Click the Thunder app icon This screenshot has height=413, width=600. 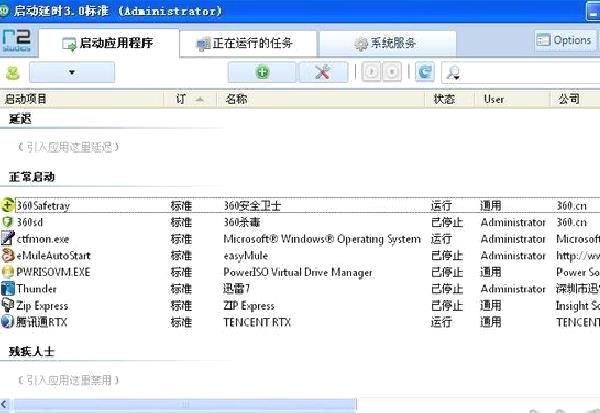coord(8,288)
